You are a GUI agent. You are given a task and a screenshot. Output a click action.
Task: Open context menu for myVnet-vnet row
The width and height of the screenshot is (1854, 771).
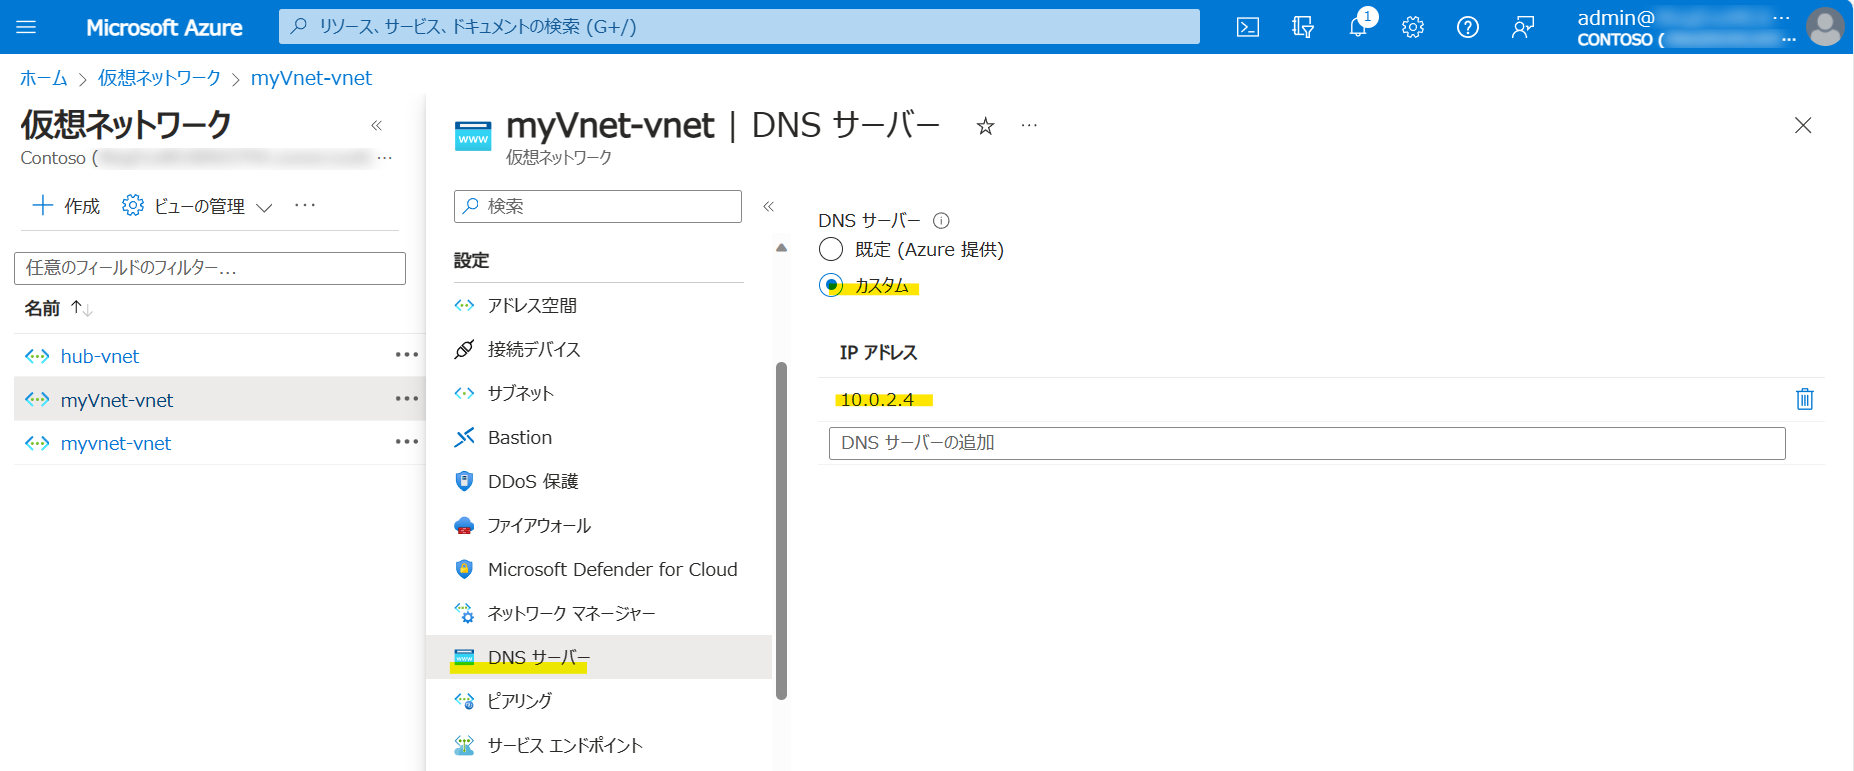[x=407, y=399]
